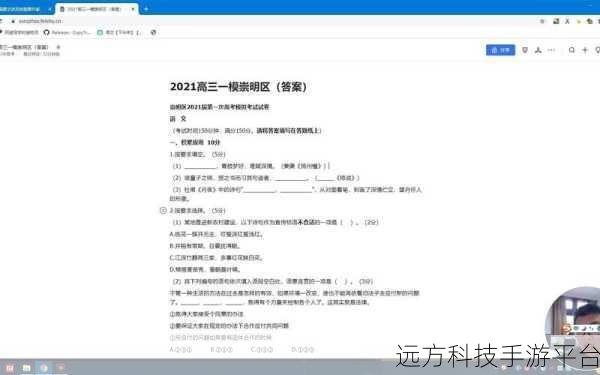Star the document next to its header title
Image resolution: width=600 pixels, height=375 pixels.
pos(59,47)
